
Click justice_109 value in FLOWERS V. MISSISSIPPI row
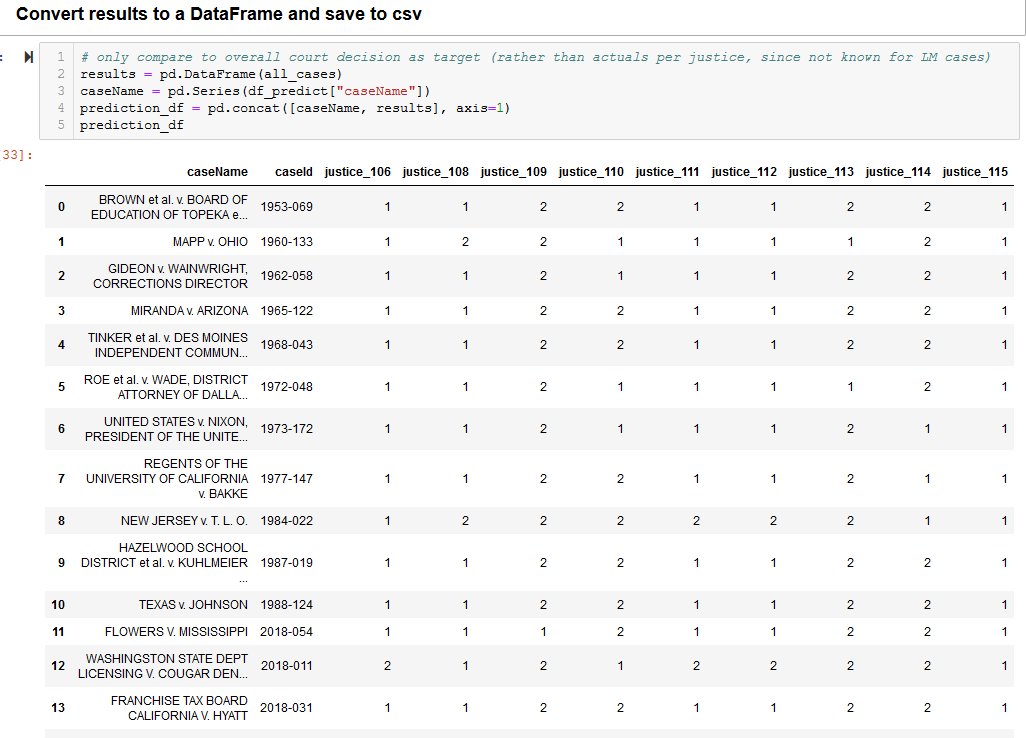(543, 631)
